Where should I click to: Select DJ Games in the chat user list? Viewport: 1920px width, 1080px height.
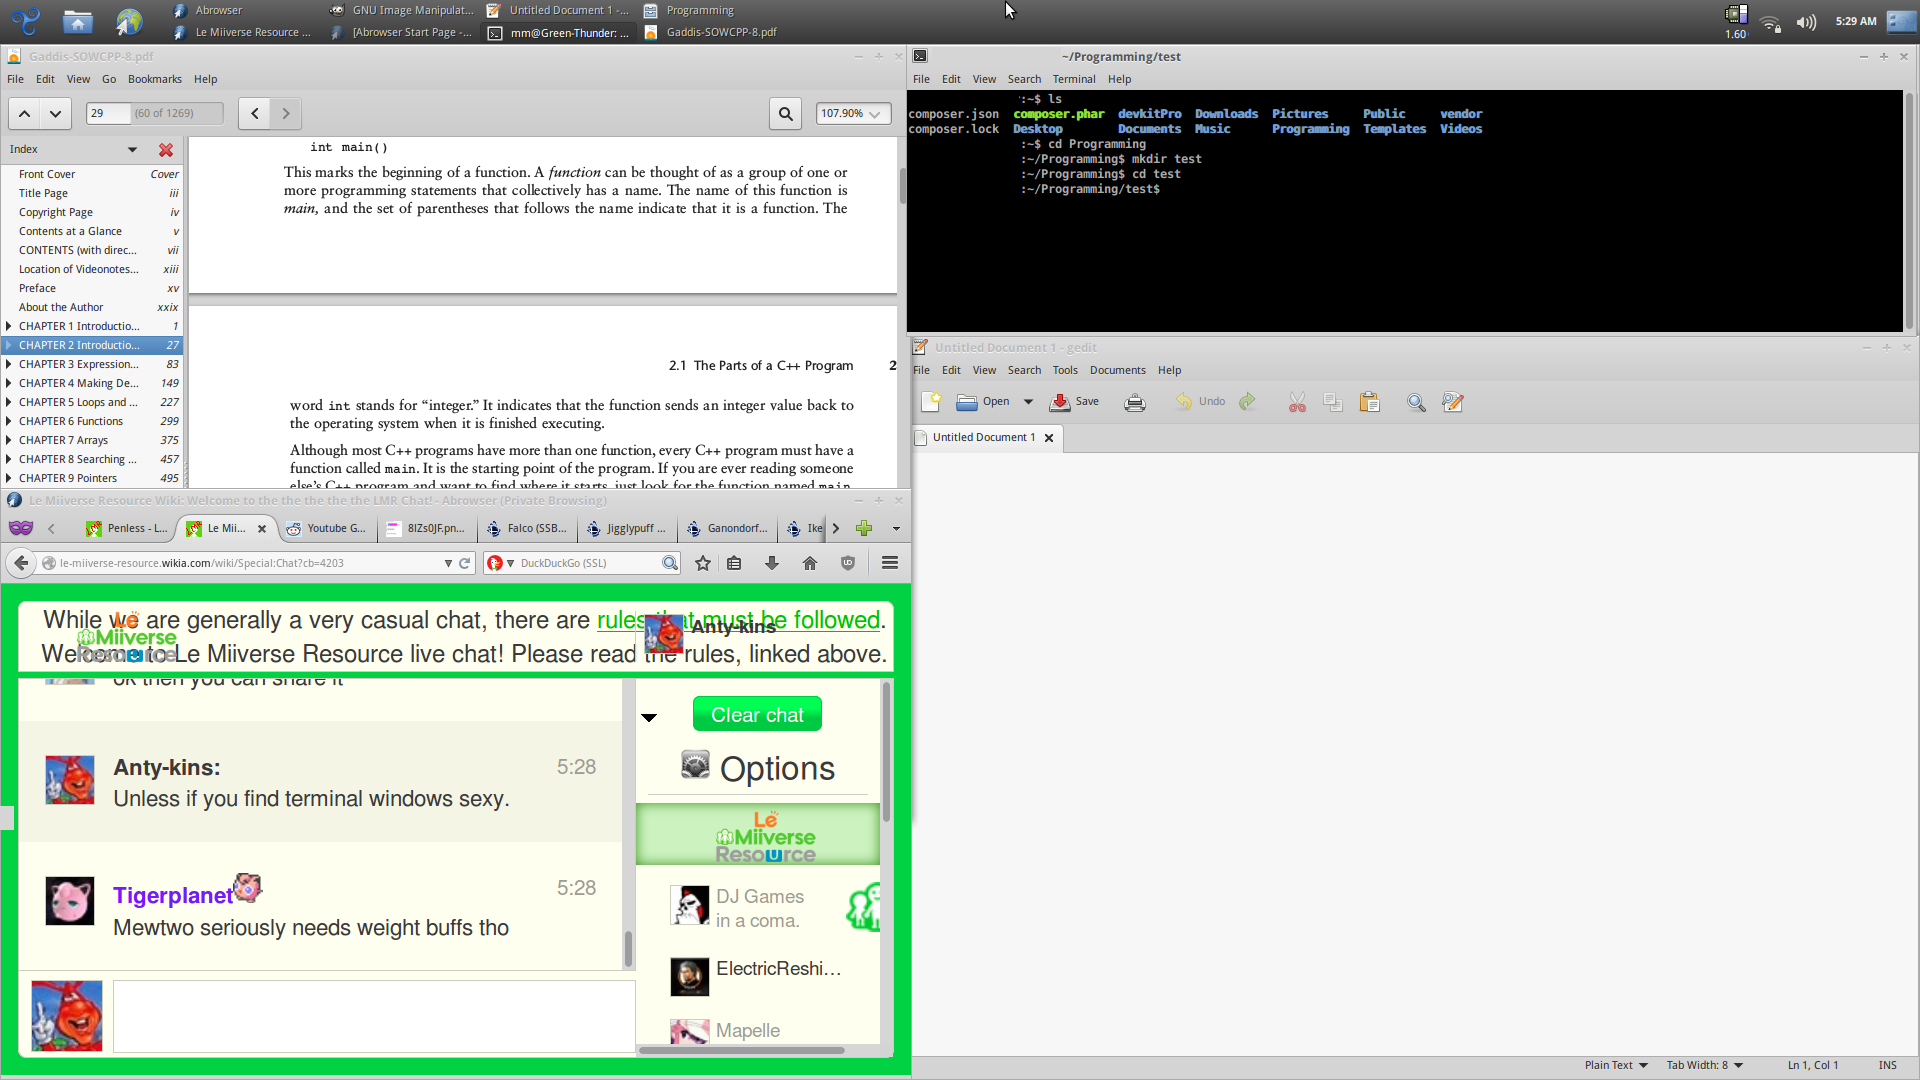(x=758, y=908)
